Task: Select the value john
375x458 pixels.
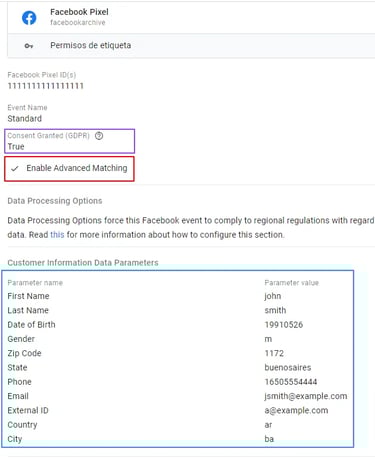Action: coord(273,296)
